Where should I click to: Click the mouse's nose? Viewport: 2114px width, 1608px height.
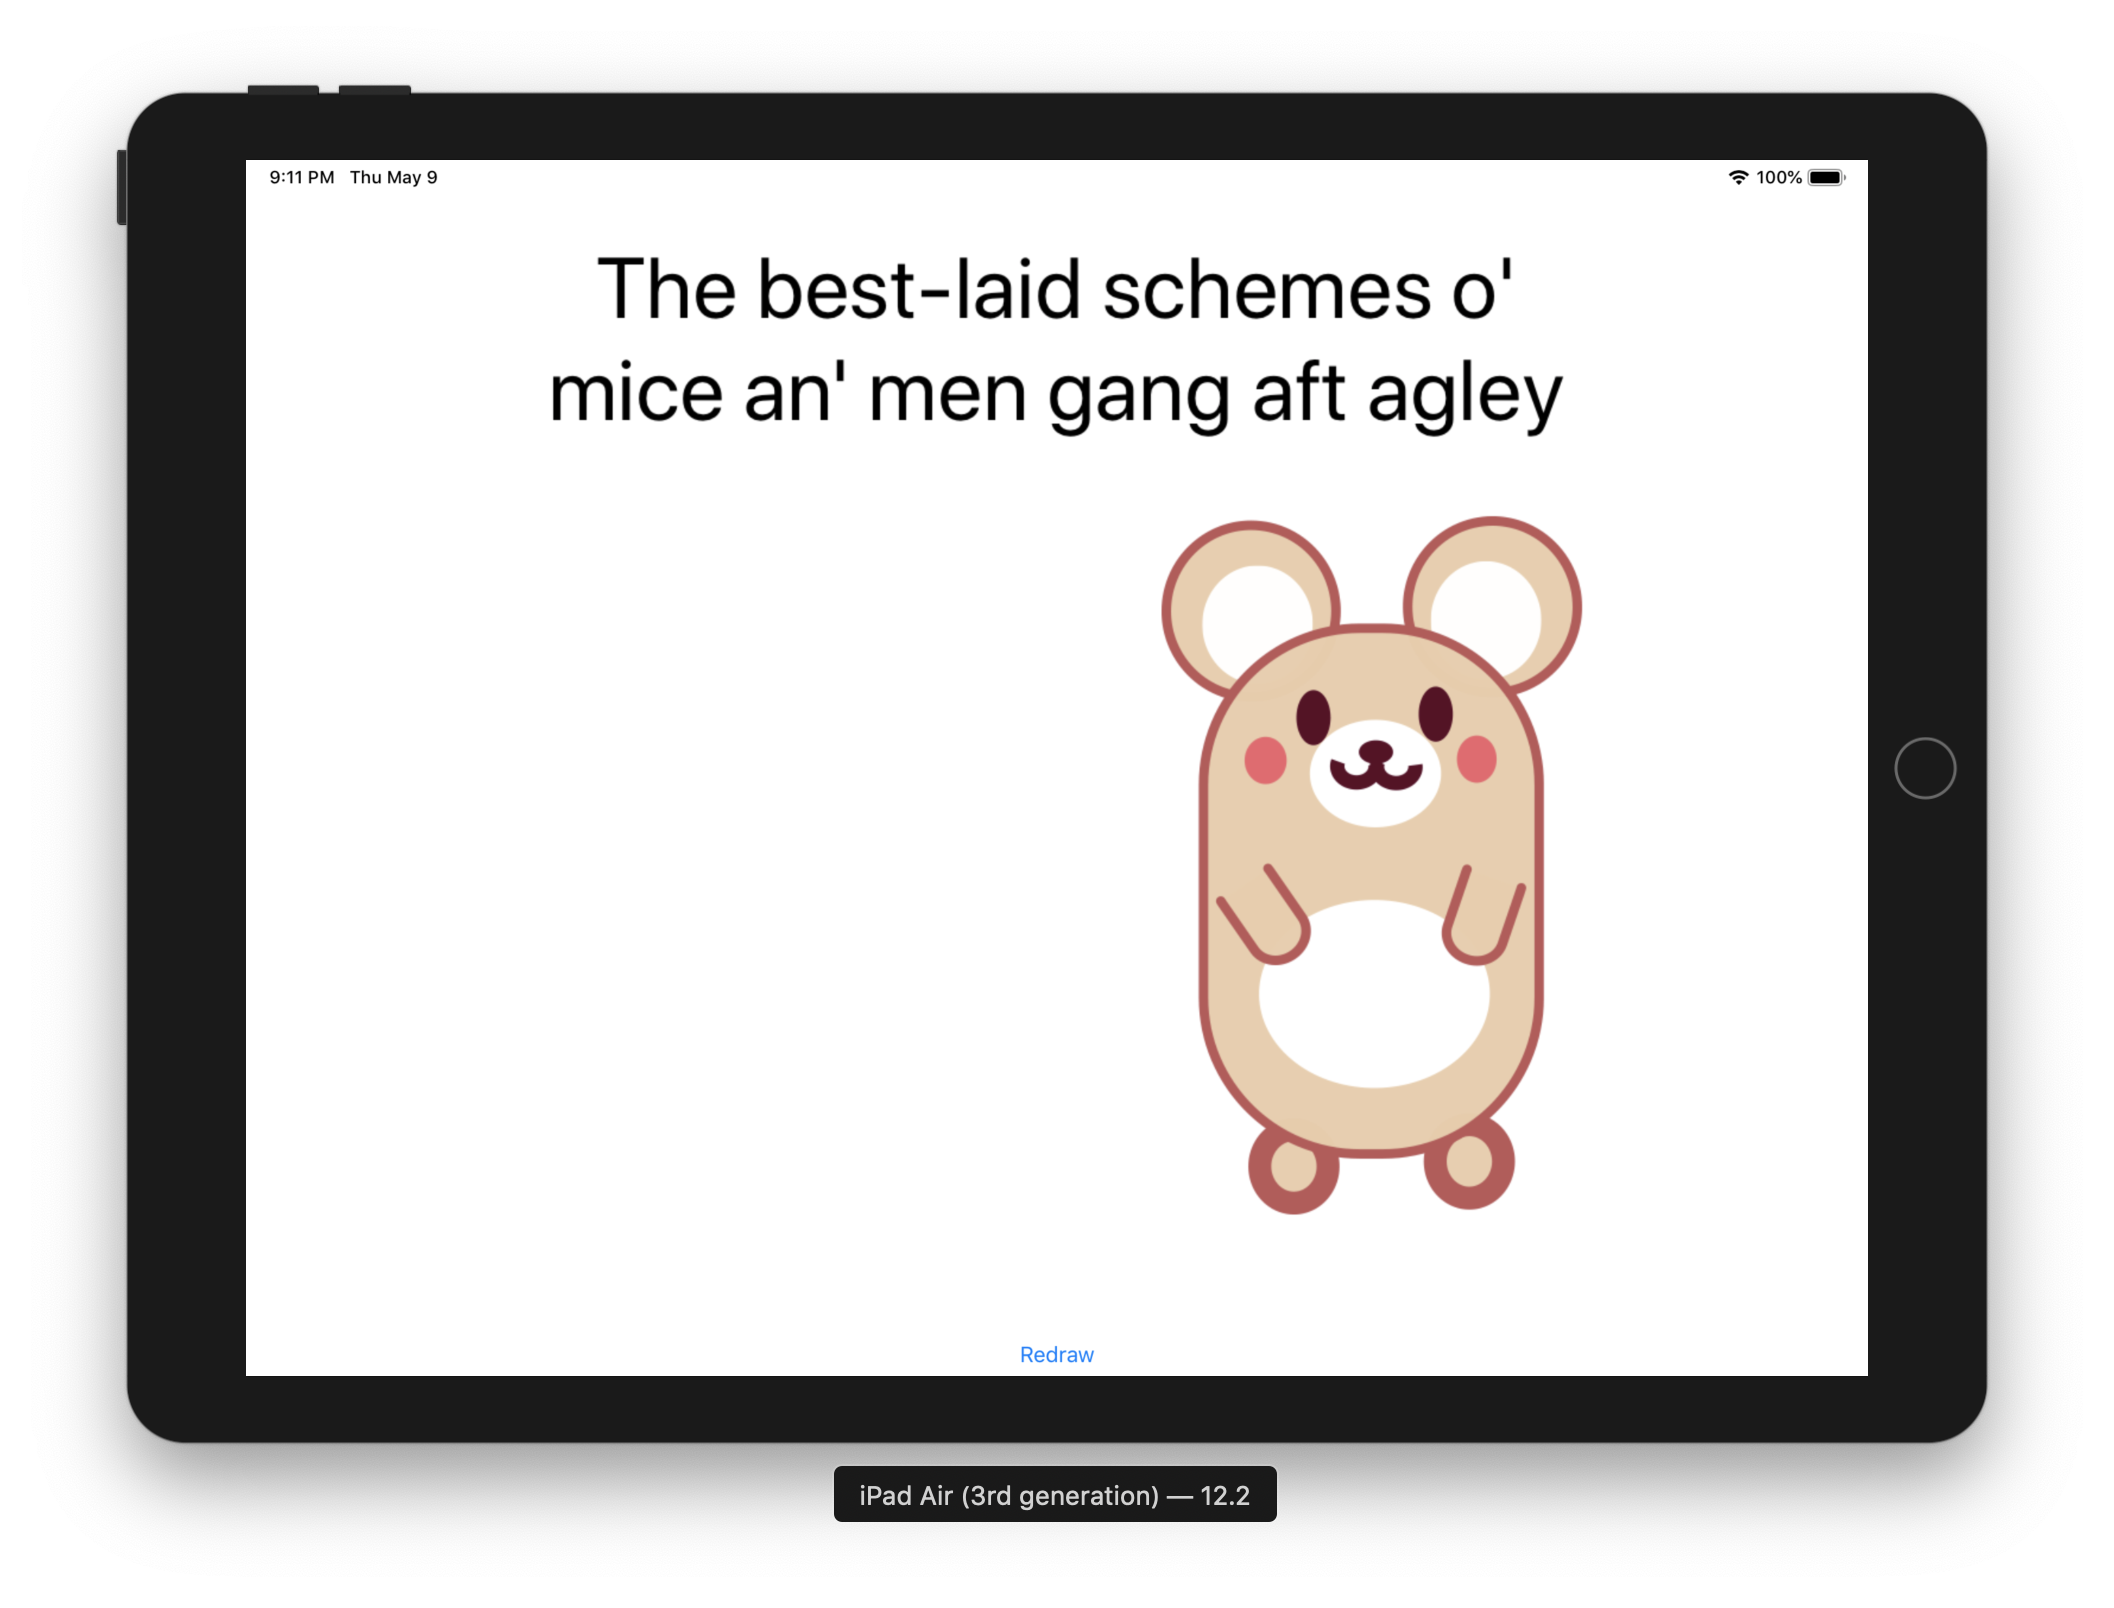[x=1375, y=750]
